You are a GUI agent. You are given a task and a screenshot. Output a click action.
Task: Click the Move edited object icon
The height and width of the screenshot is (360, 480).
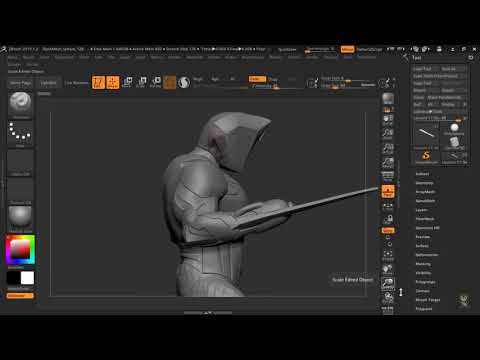pyautogui.click(x=388, y=269)
